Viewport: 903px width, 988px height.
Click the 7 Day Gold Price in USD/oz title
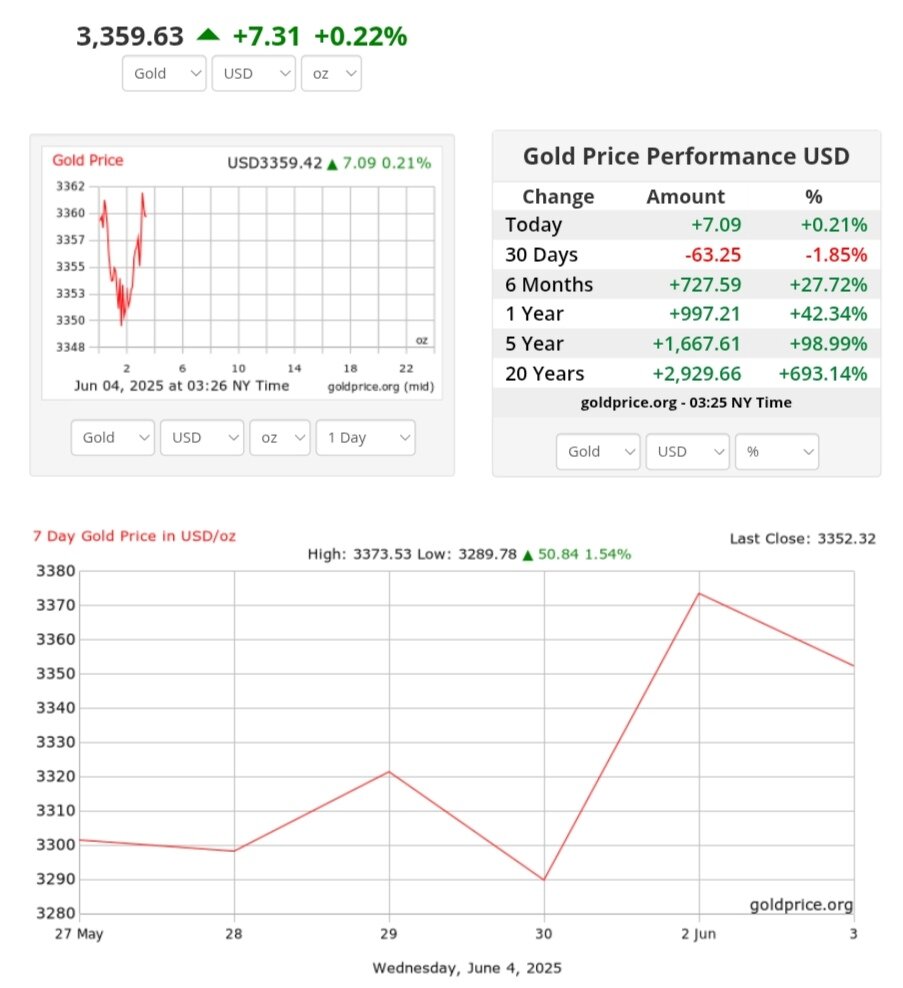(x=135, y=536)
